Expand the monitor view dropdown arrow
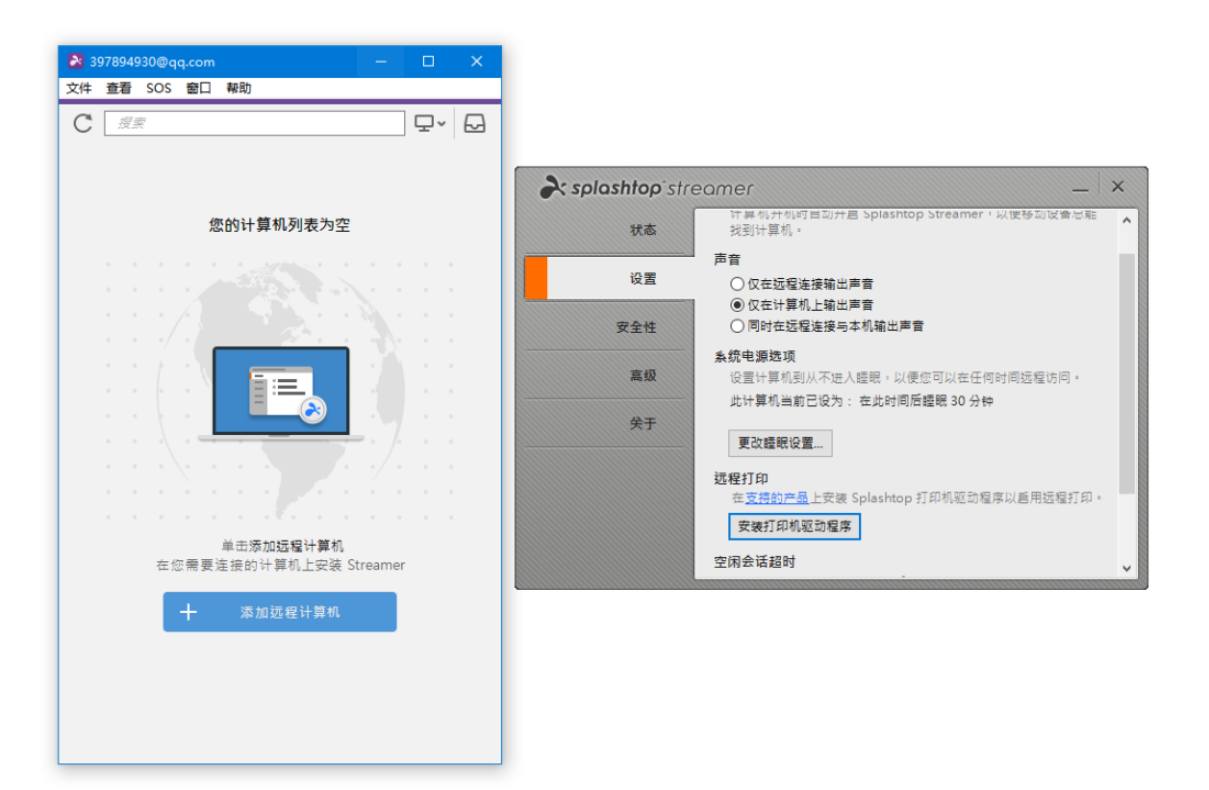Image resolution: width=1209 pixels, height=790 pixels. [440, 123]
